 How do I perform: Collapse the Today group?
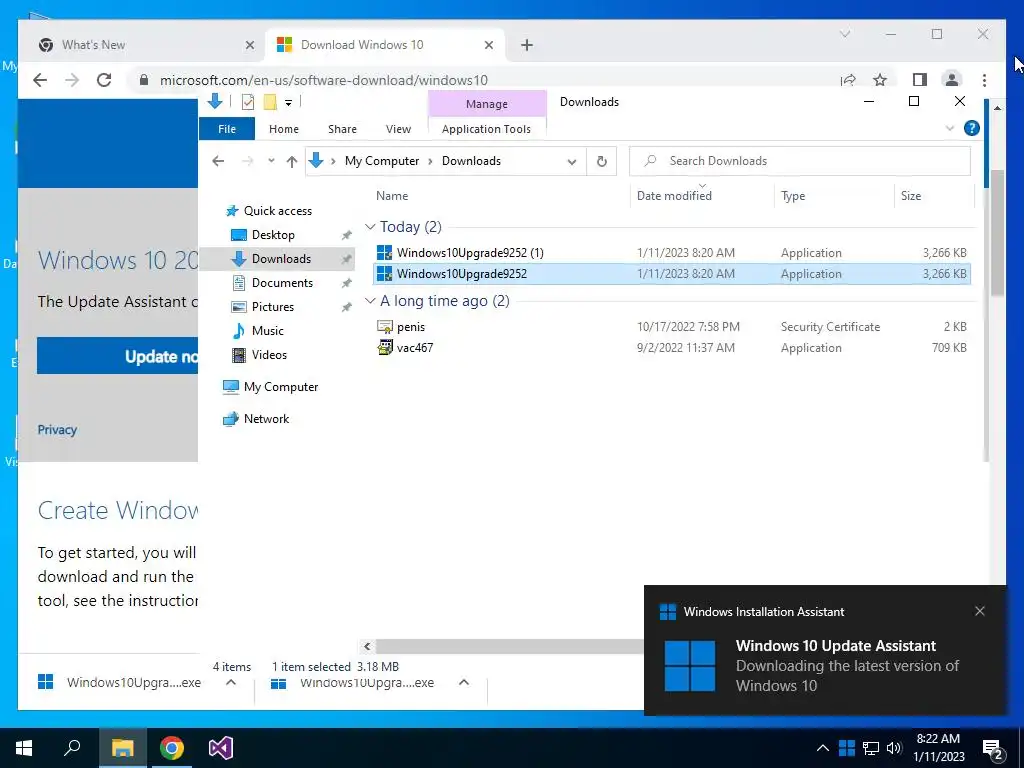pos(370,227)
